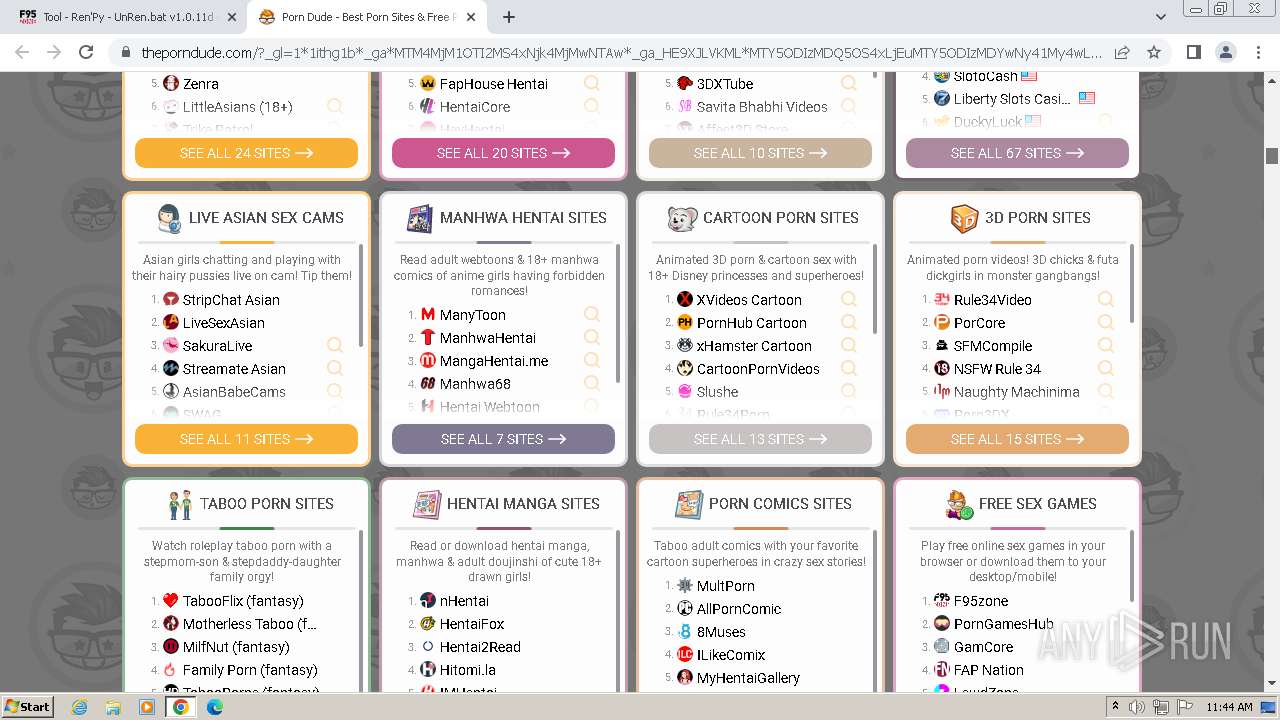Click the magnifier icon next to ManyToon
This screenshot has height=720, width=1280.
tap(592, 314)
